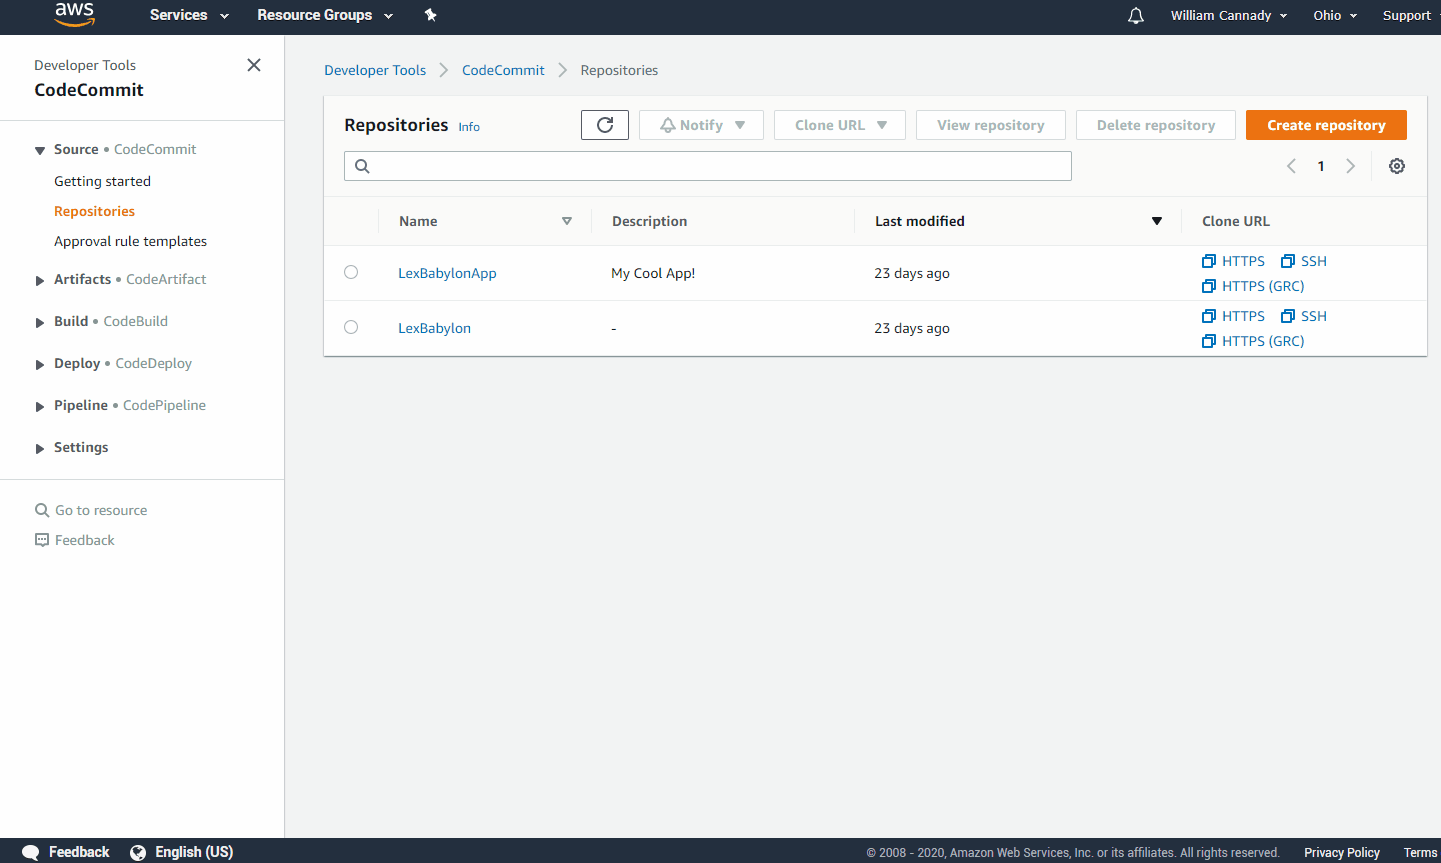1441x863 pixels.
Task: Click the search magnifier in the sidebar
Action: pyautogui.click(x=42, y=510)
